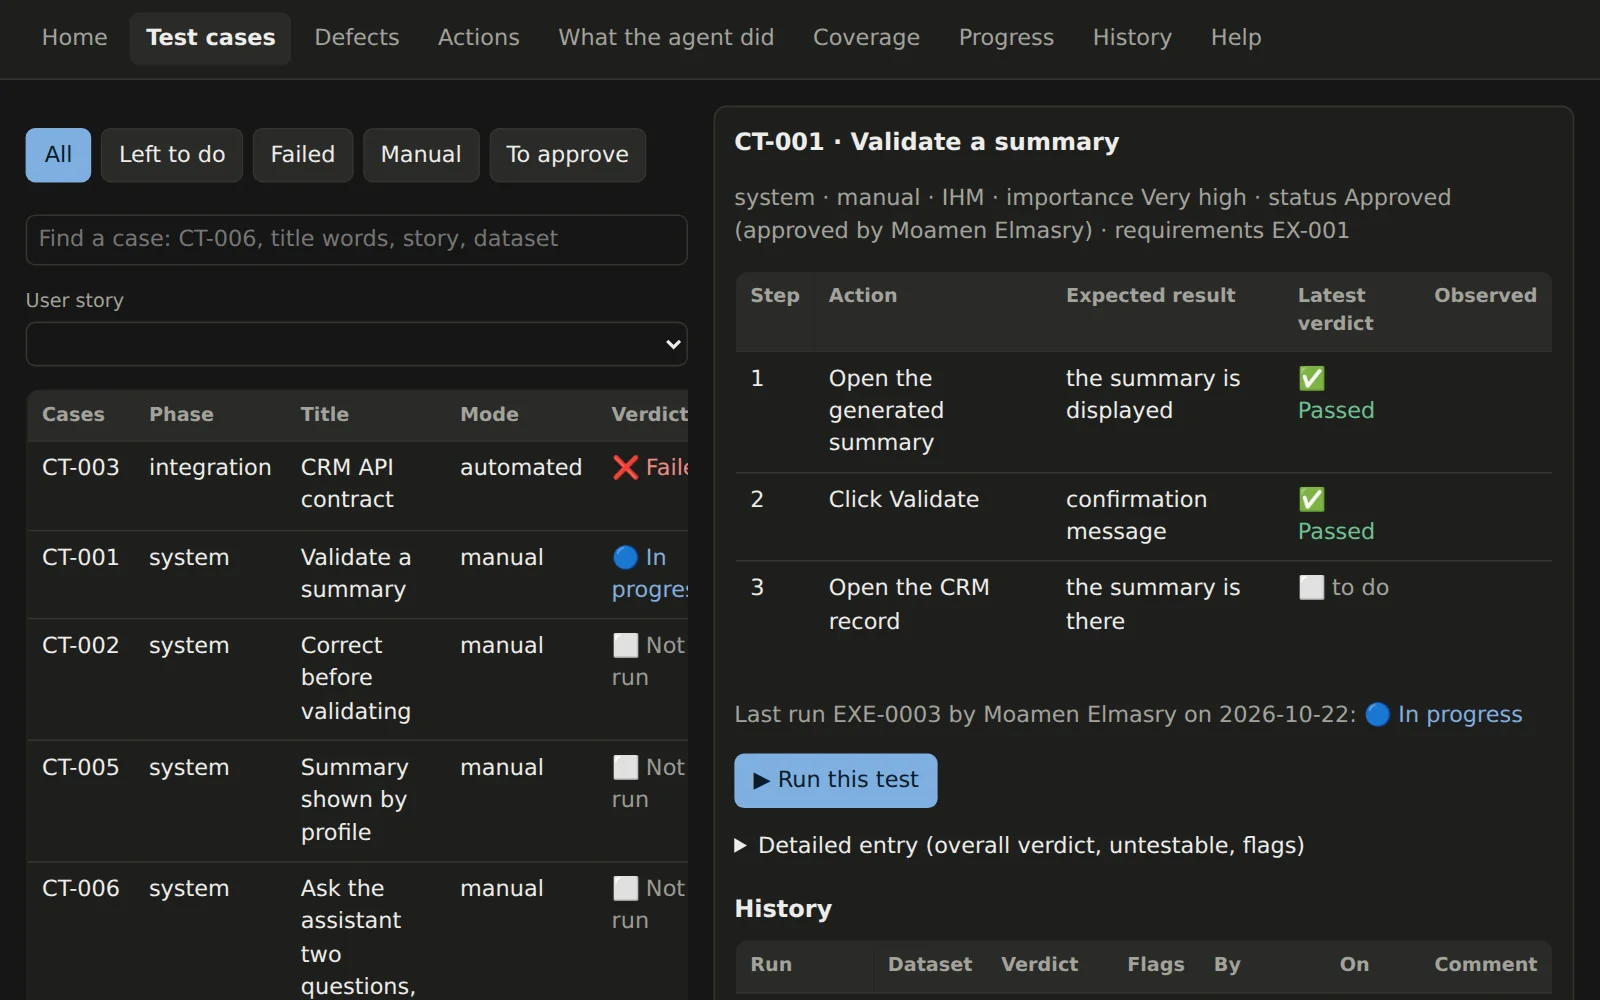Click 'Open the CRM record' action text
The width and height of the screenshot is (1600, 1000).
pos(909,604)
